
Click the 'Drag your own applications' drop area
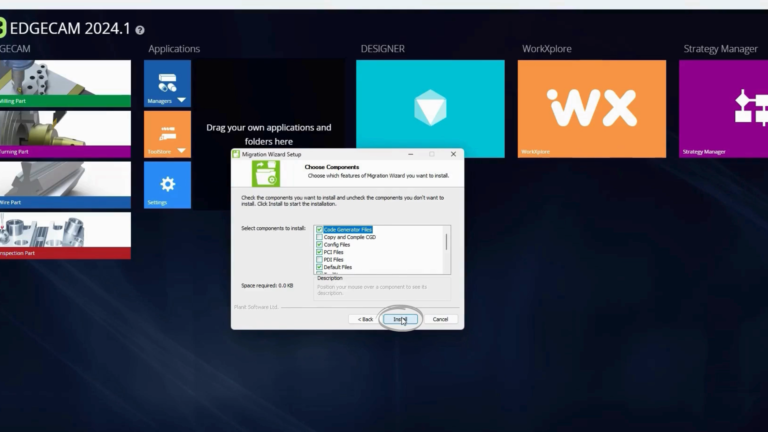point(268,134)
